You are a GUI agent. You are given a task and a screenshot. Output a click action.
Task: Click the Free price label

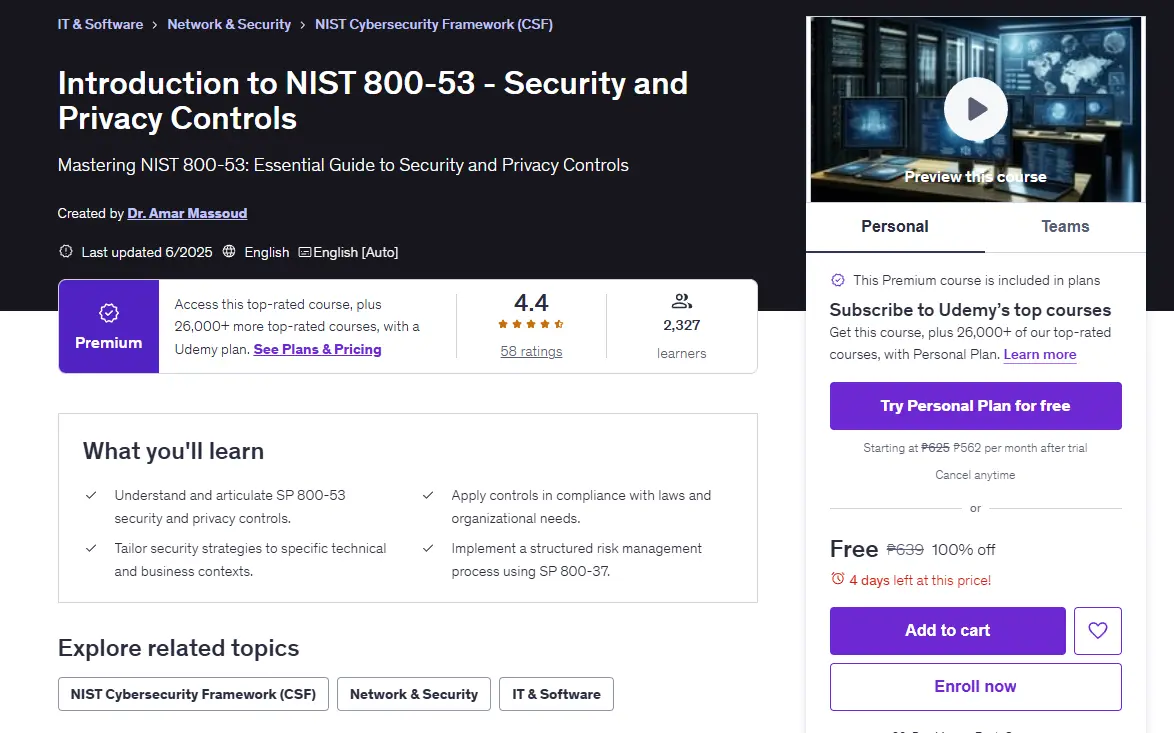(x=854, y=549)
